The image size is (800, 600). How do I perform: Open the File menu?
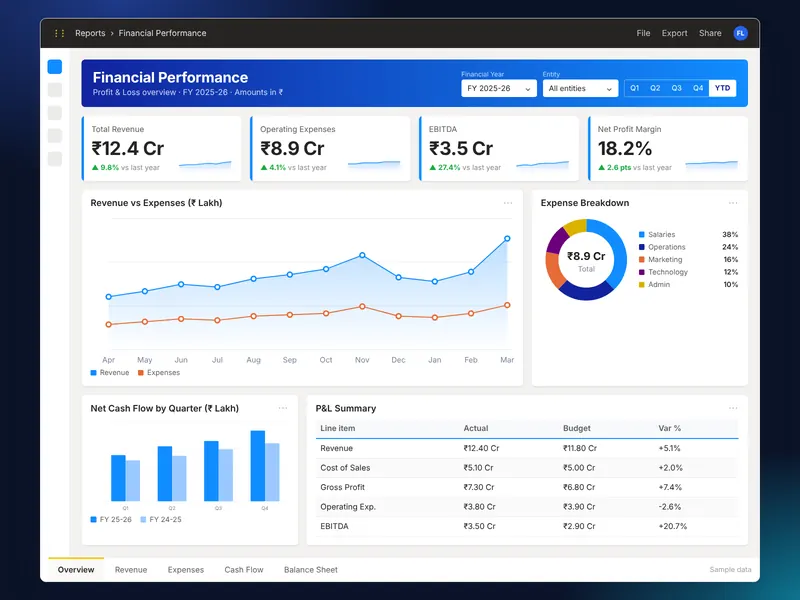(643, 33)
